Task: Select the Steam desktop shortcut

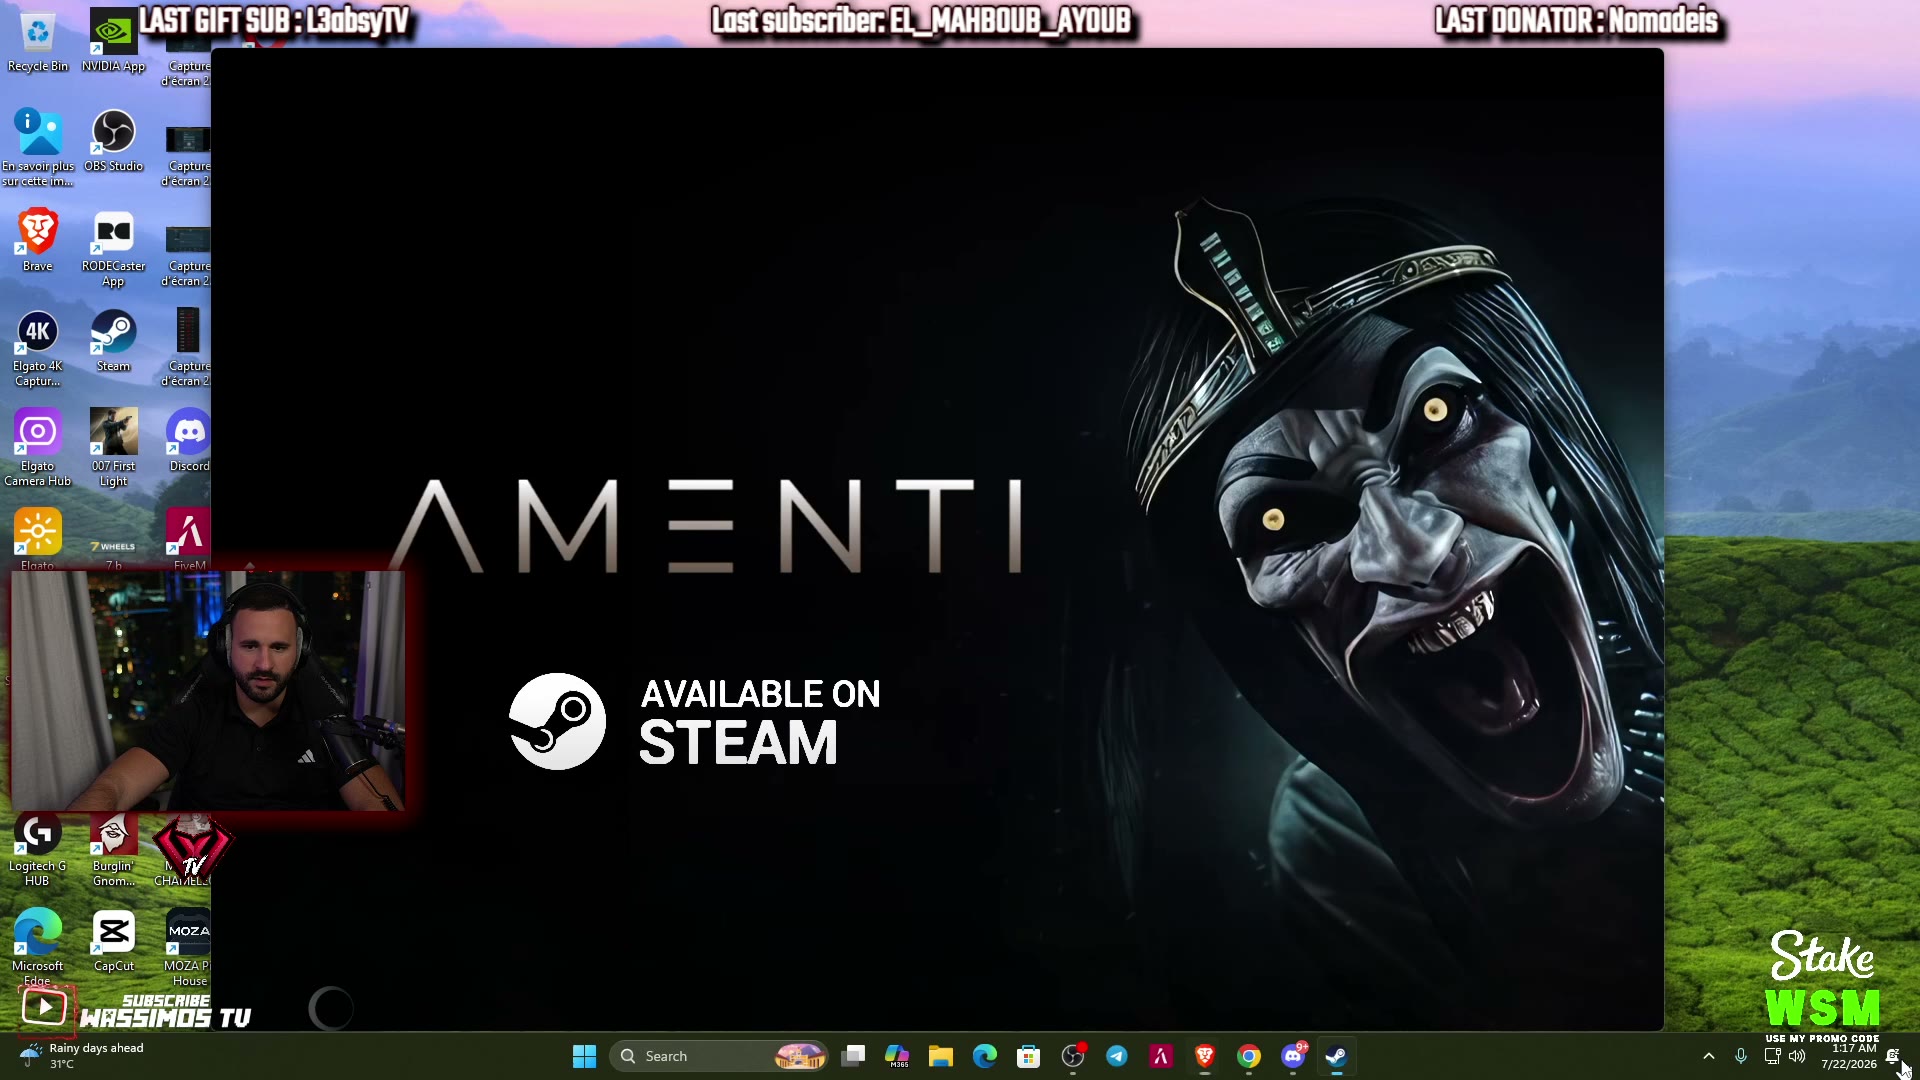Action: (113, 342)
